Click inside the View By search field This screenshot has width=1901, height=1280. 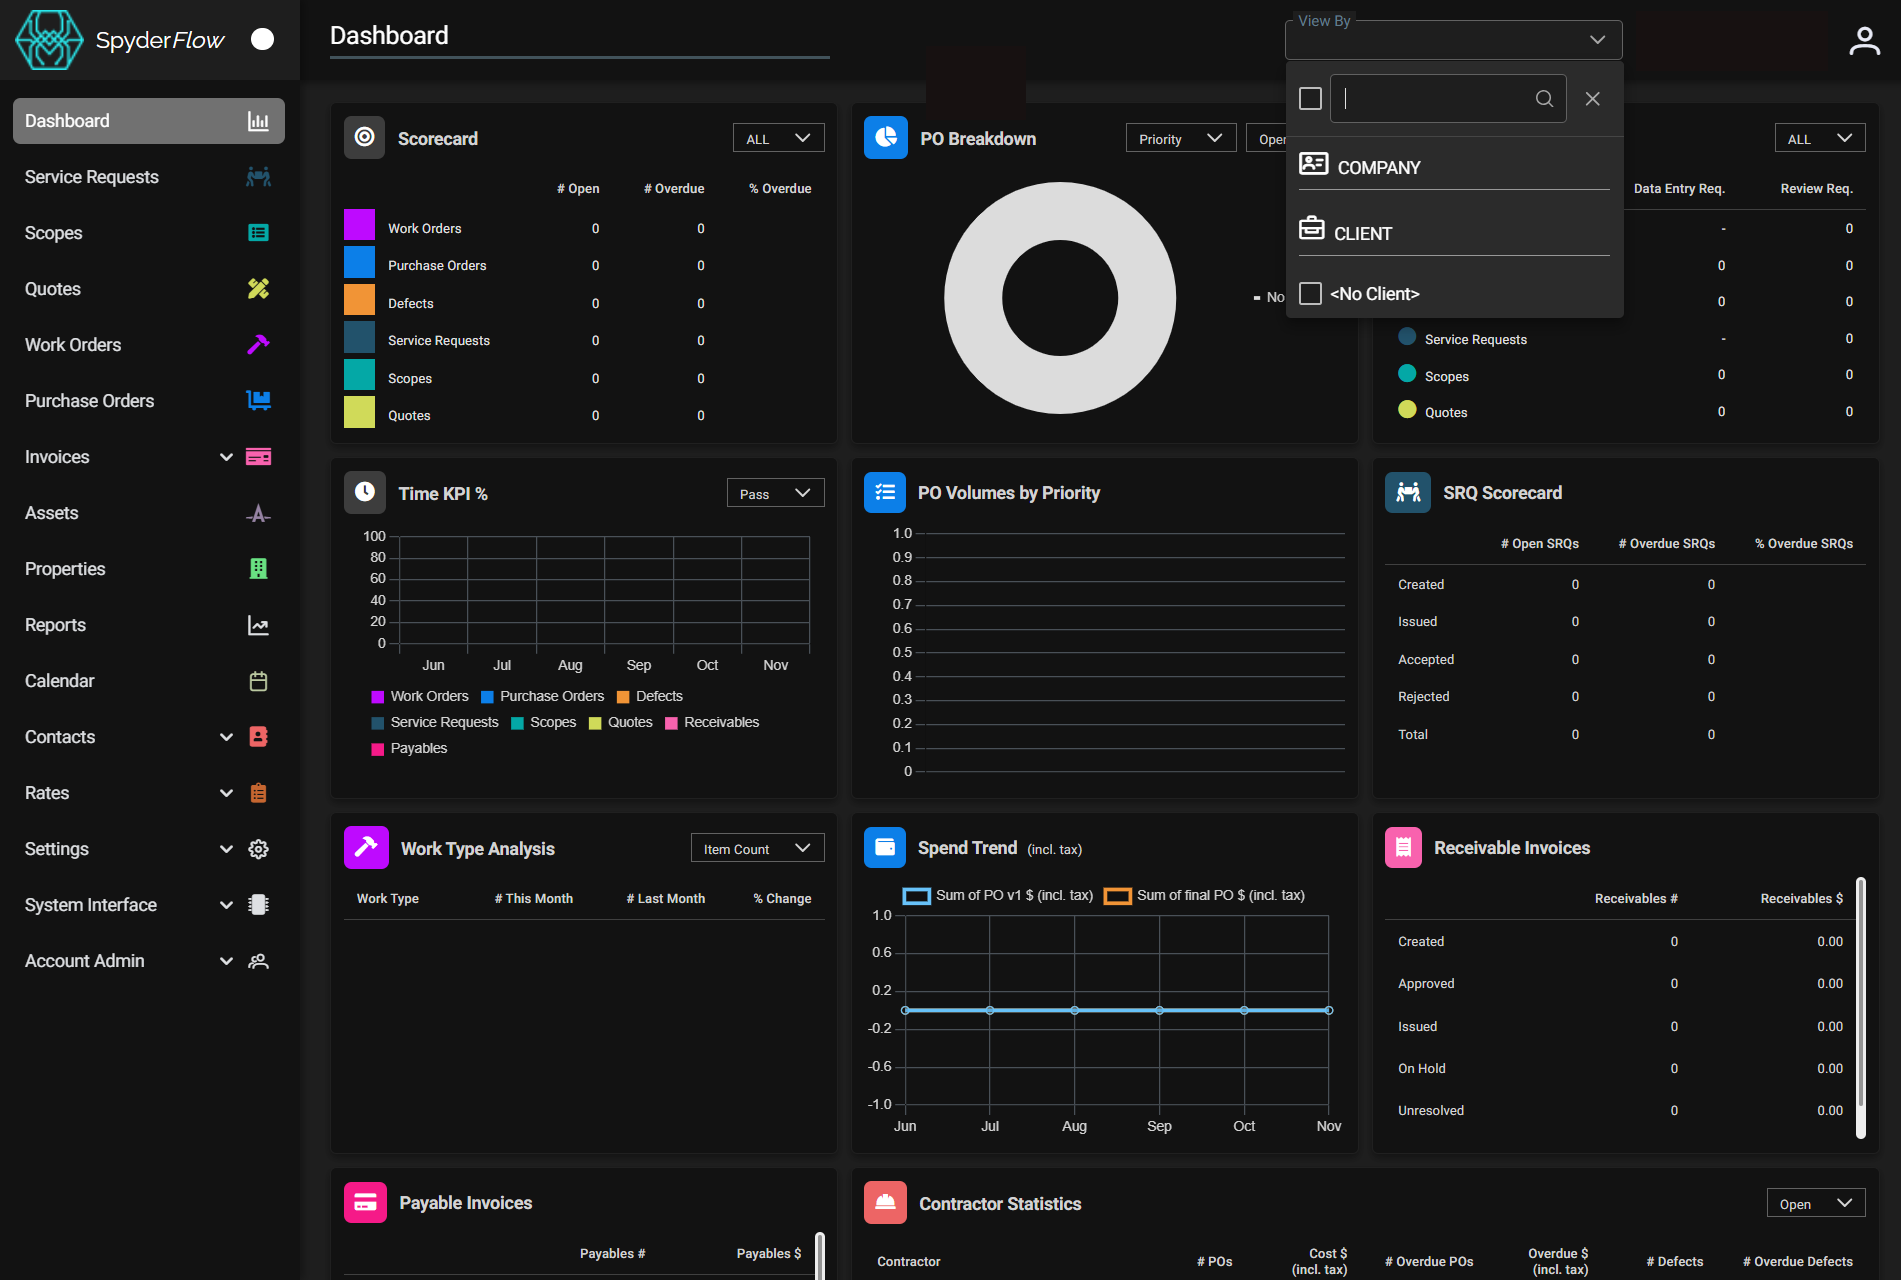pos(1440,98)
